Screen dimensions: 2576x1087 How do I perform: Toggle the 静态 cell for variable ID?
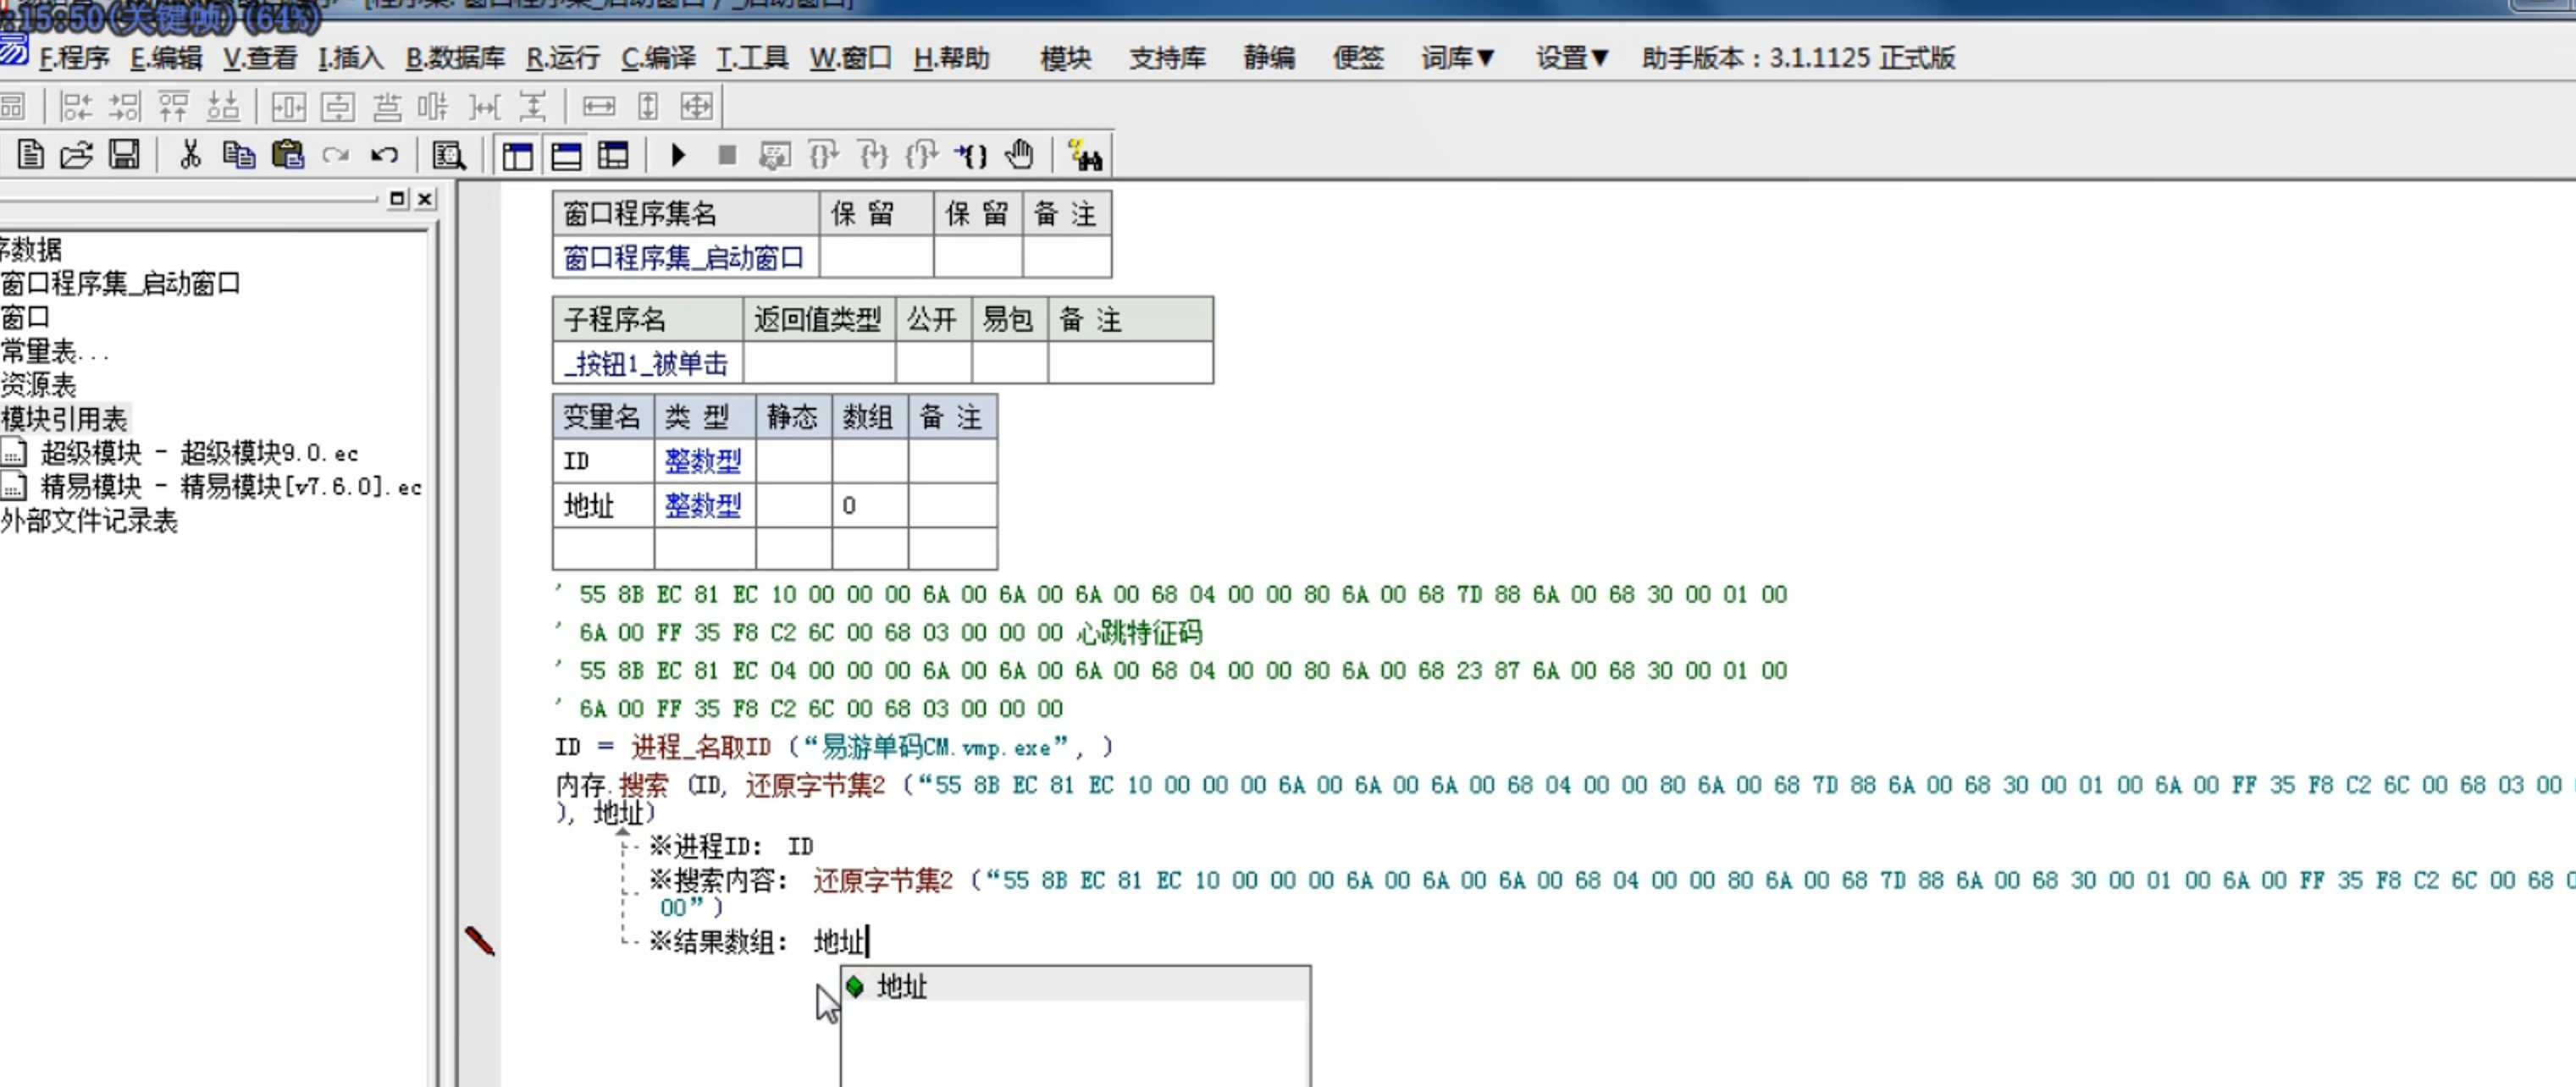click(x=793, y=461)
